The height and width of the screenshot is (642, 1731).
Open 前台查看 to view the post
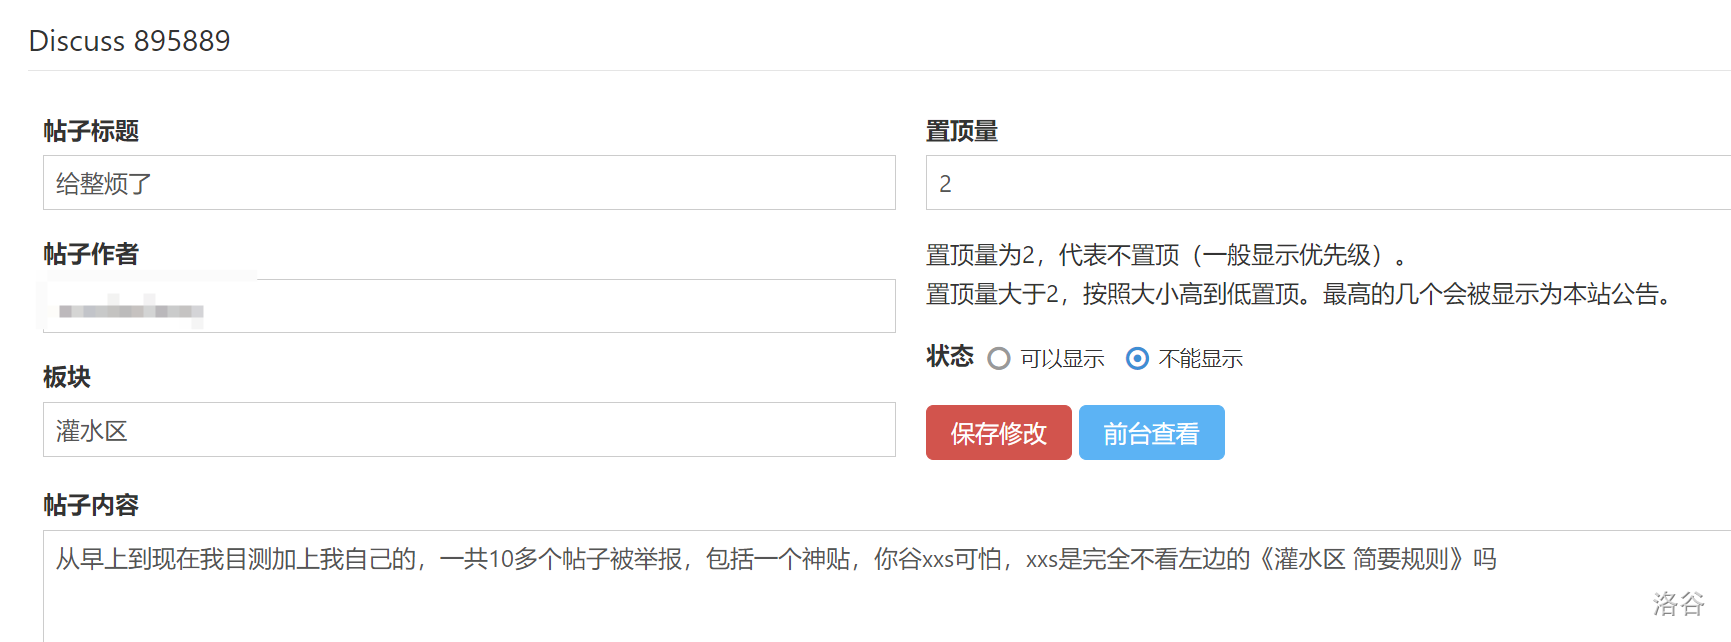[x=1151, y=433]
